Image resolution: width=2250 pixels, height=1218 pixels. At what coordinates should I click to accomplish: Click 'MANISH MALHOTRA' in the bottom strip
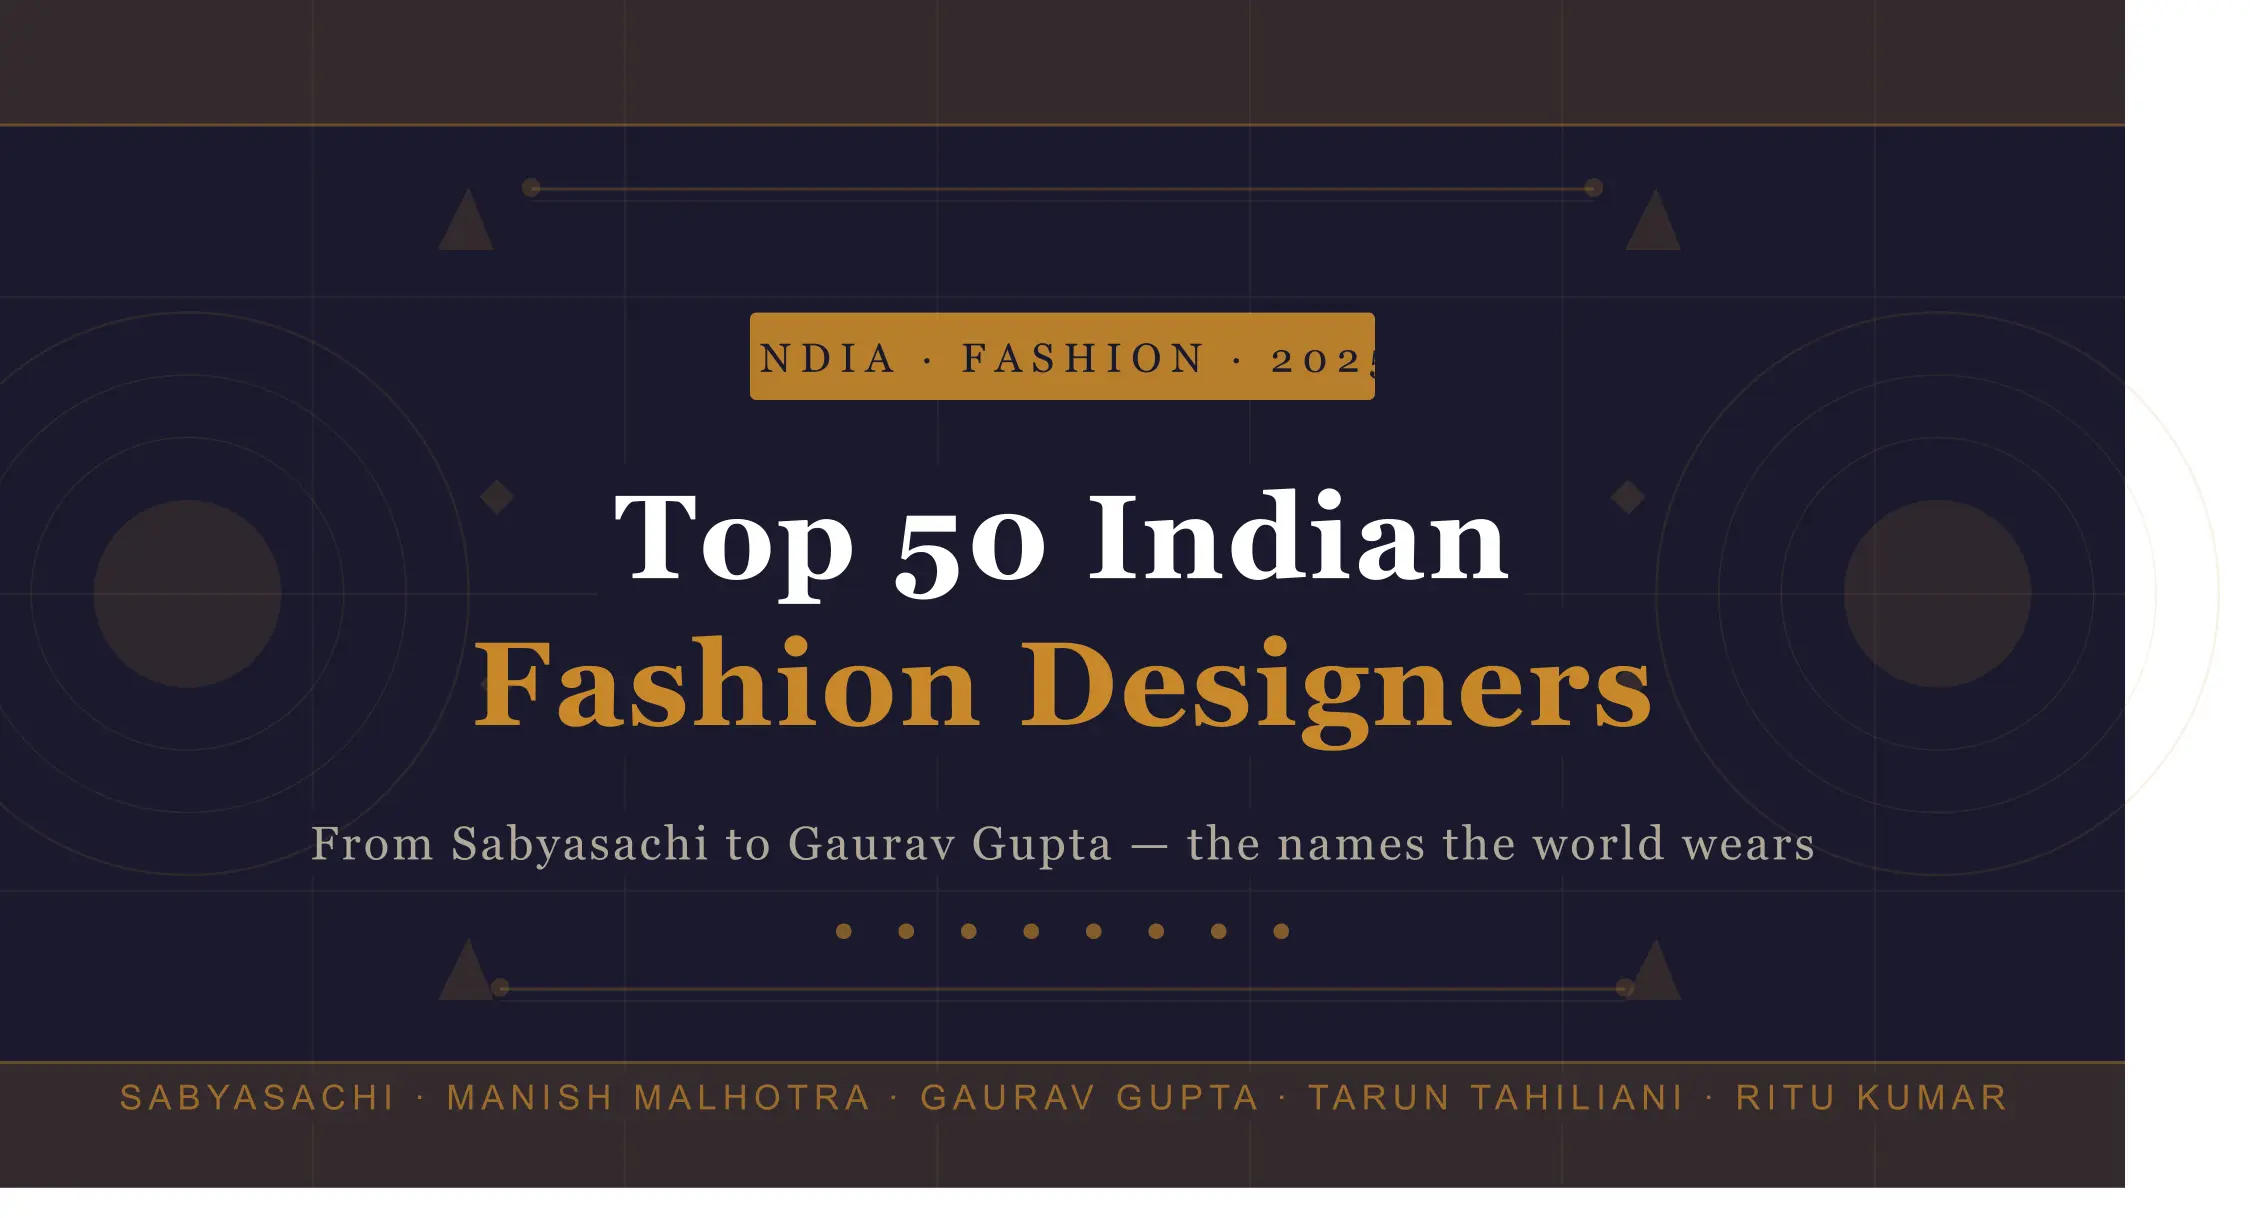click(x=659, y=1098)
